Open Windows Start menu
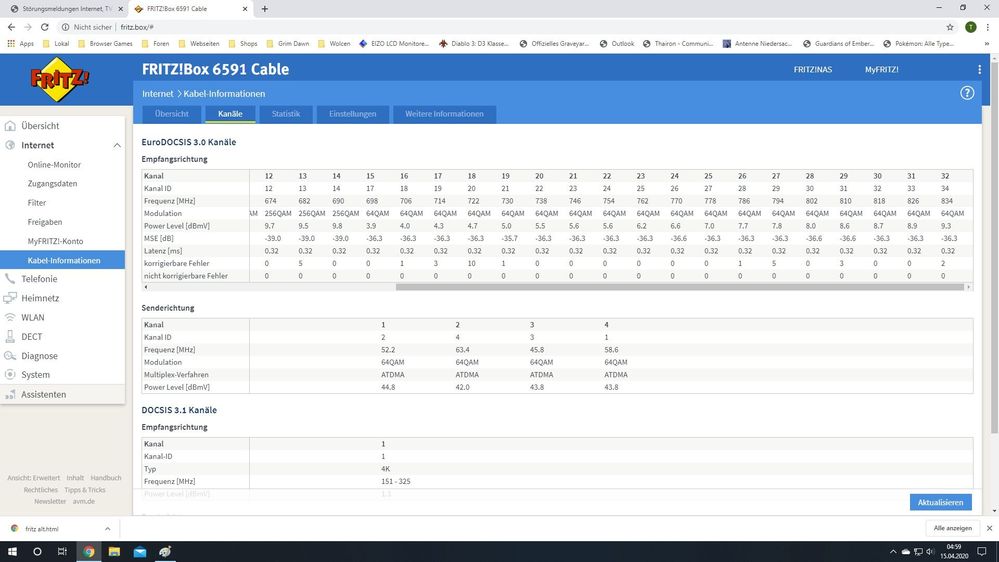The width and height of the screenshot is (999, 562). point(12,552)
